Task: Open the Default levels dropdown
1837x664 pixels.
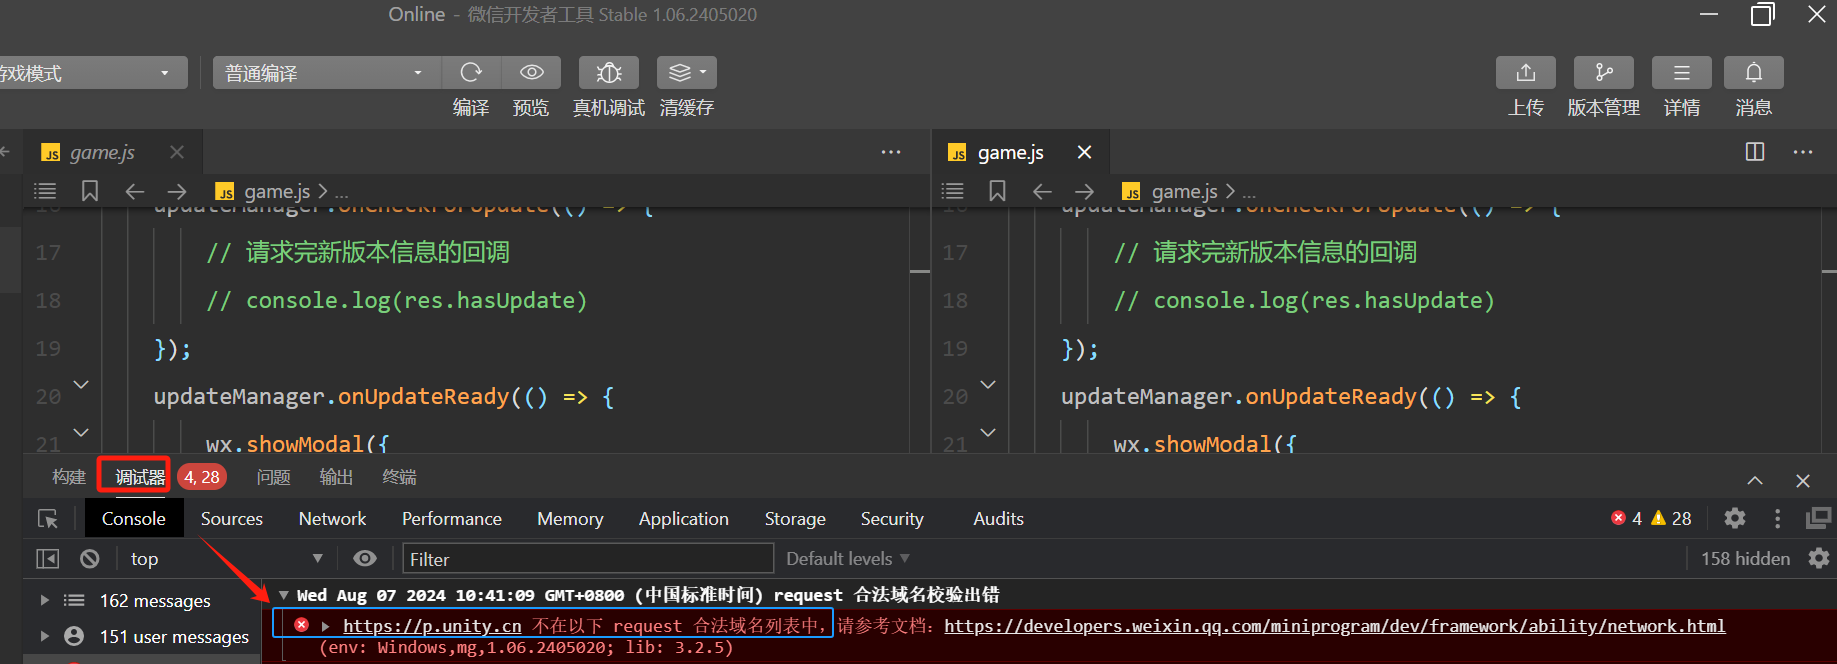Action: coord(847,559)
